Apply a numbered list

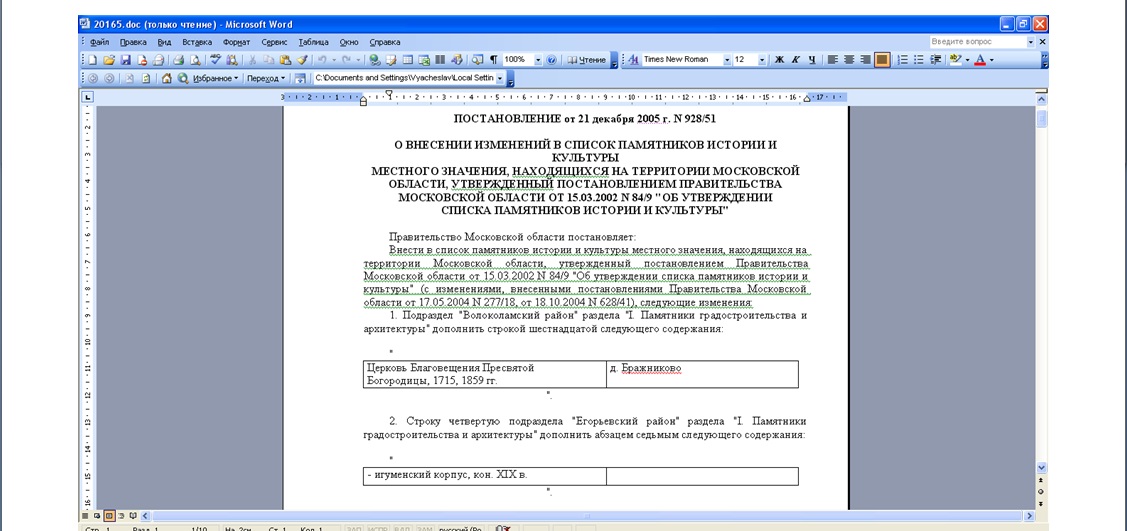(903, 60)
